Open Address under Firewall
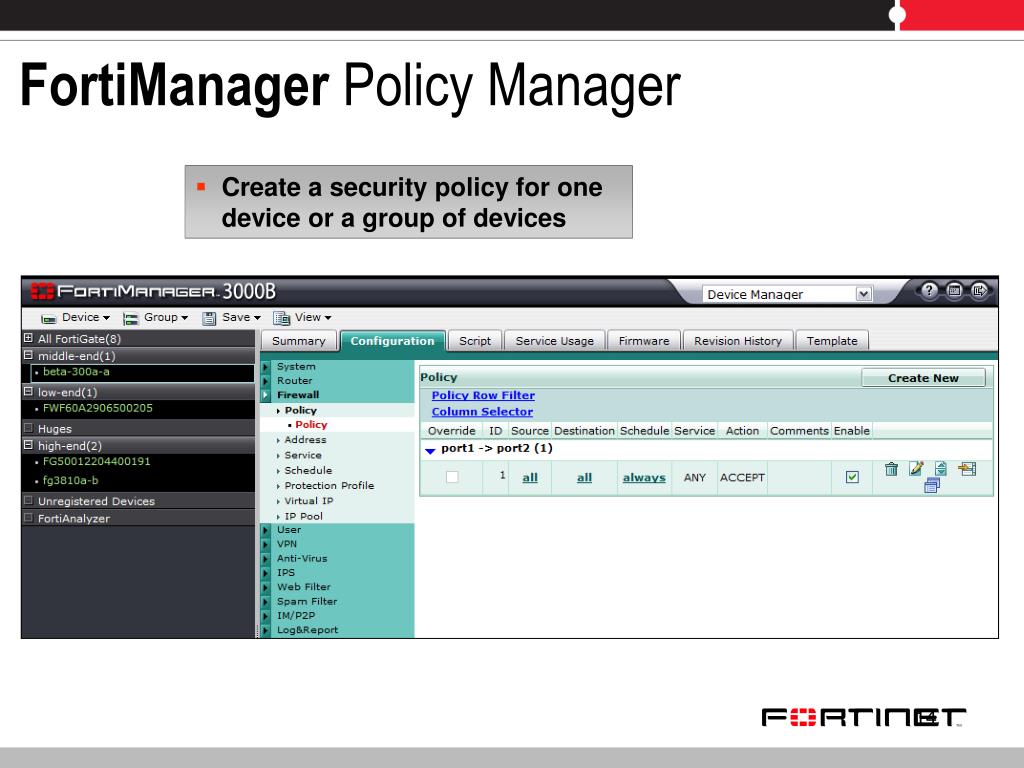The image size is (1024, 768). click(305, 440)
